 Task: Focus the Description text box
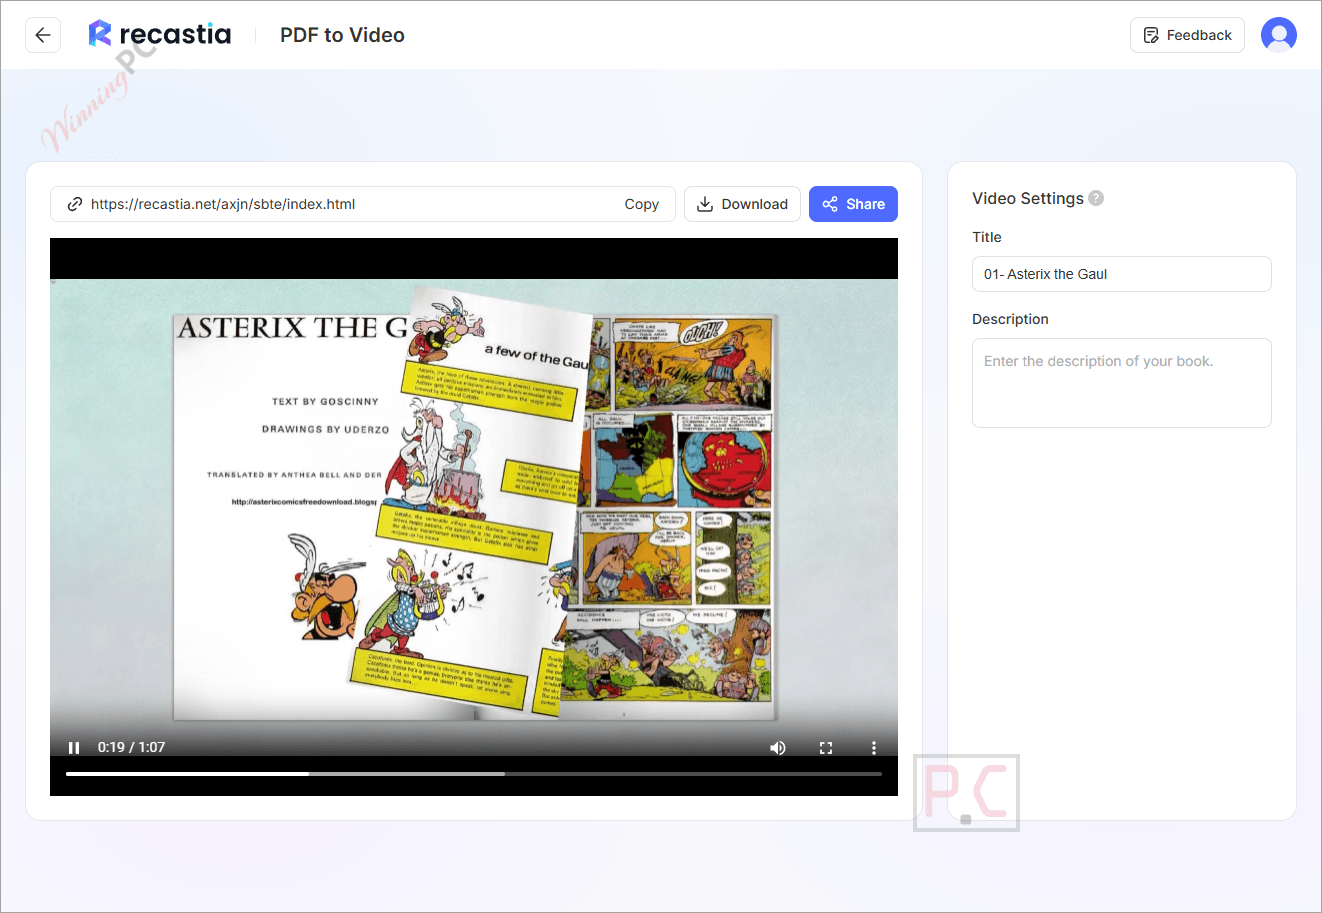[1122, 383]
